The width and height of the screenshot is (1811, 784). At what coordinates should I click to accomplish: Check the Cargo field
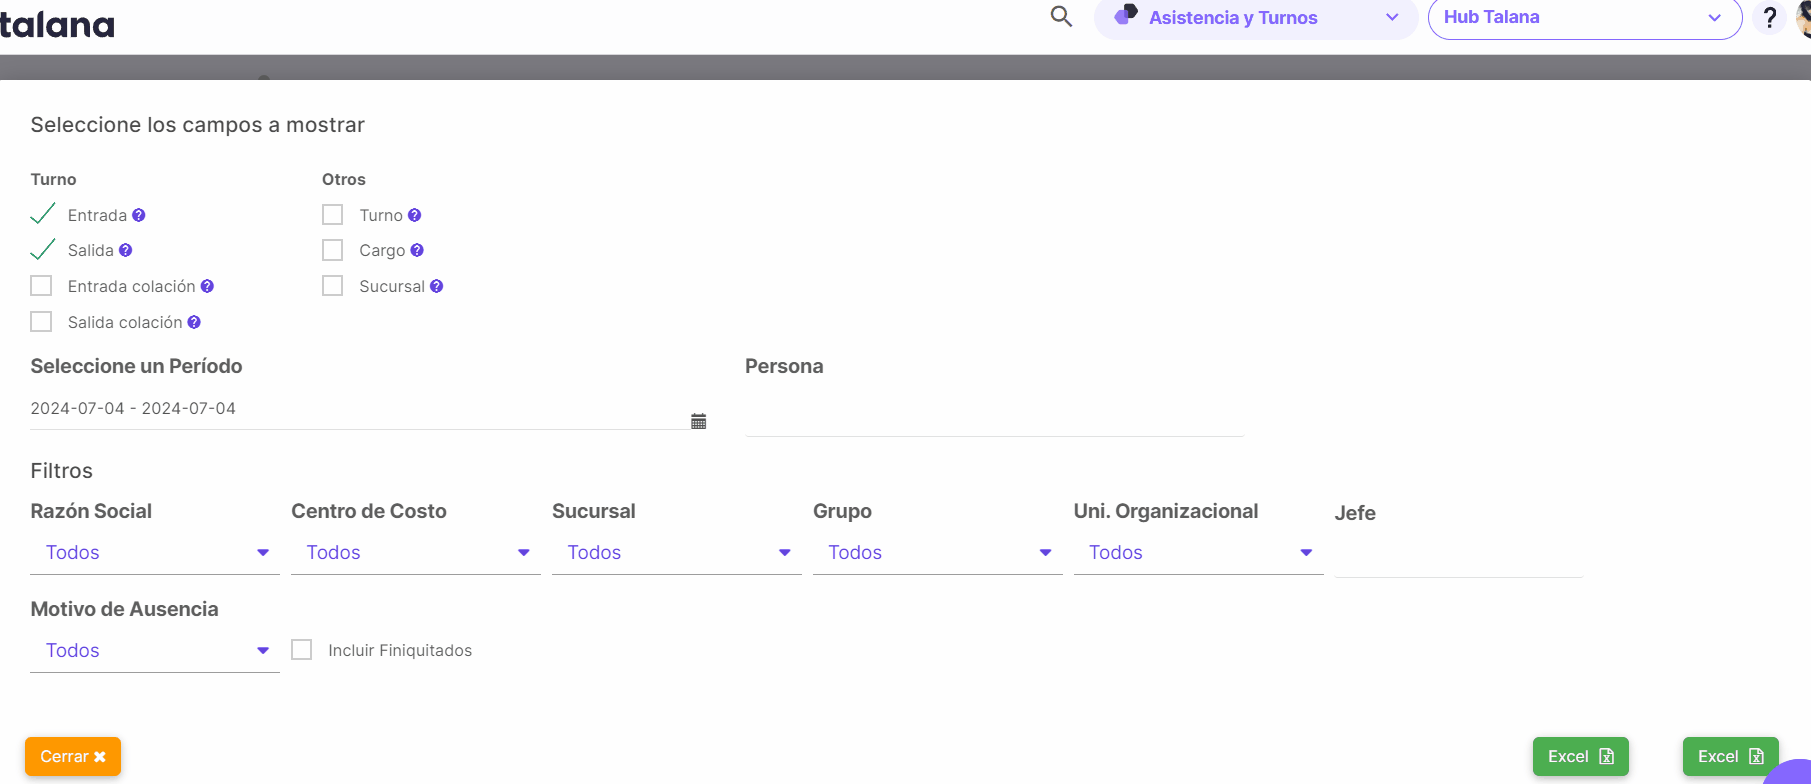pyautogui.click(x=333, y=250)
